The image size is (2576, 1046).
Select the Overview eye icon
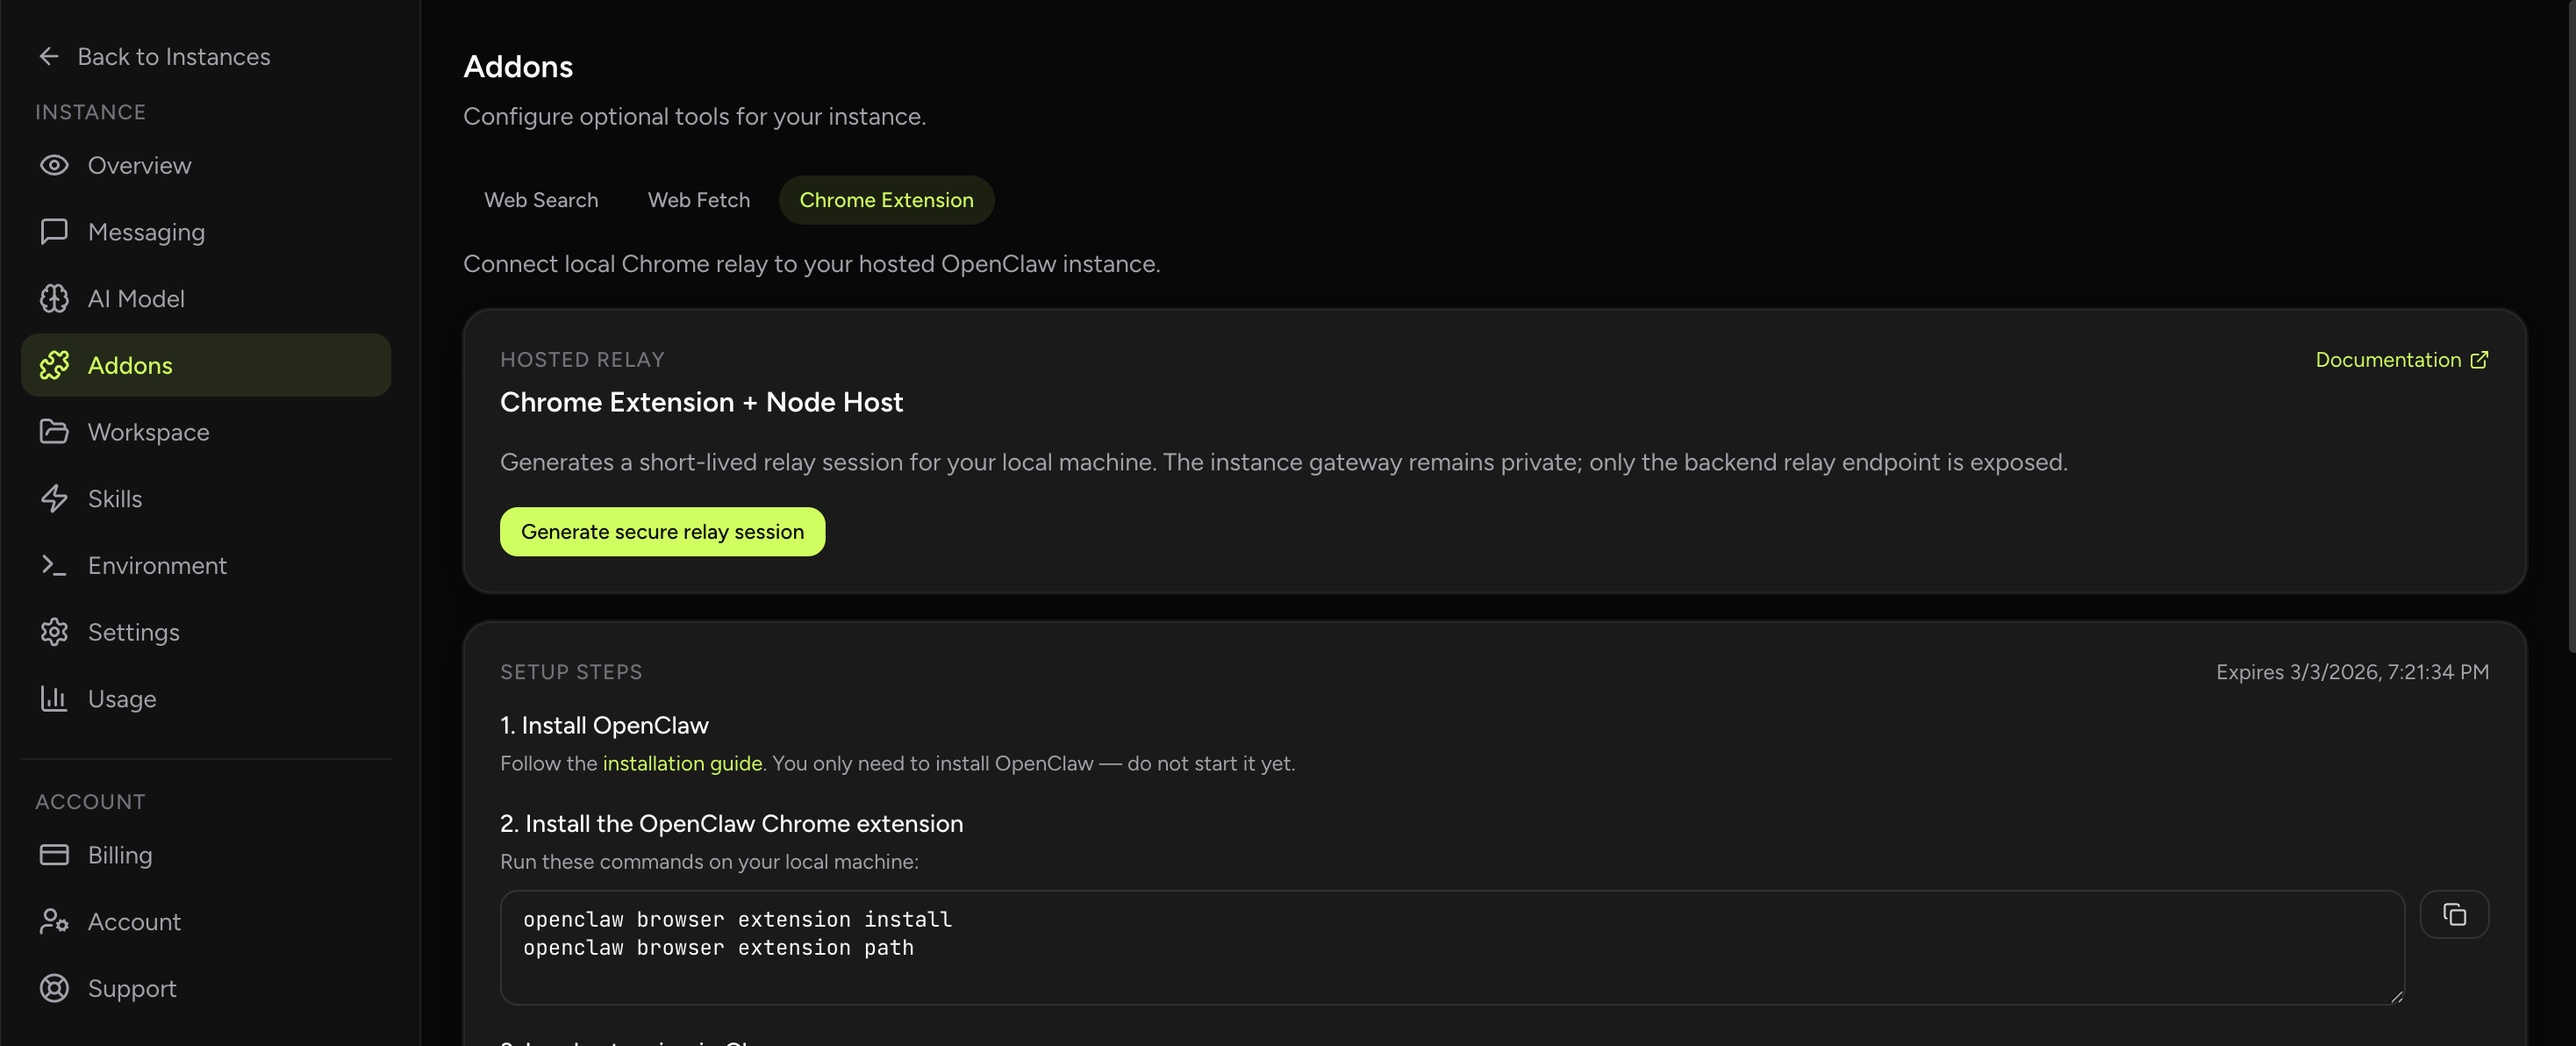click(x=54, y=165)
